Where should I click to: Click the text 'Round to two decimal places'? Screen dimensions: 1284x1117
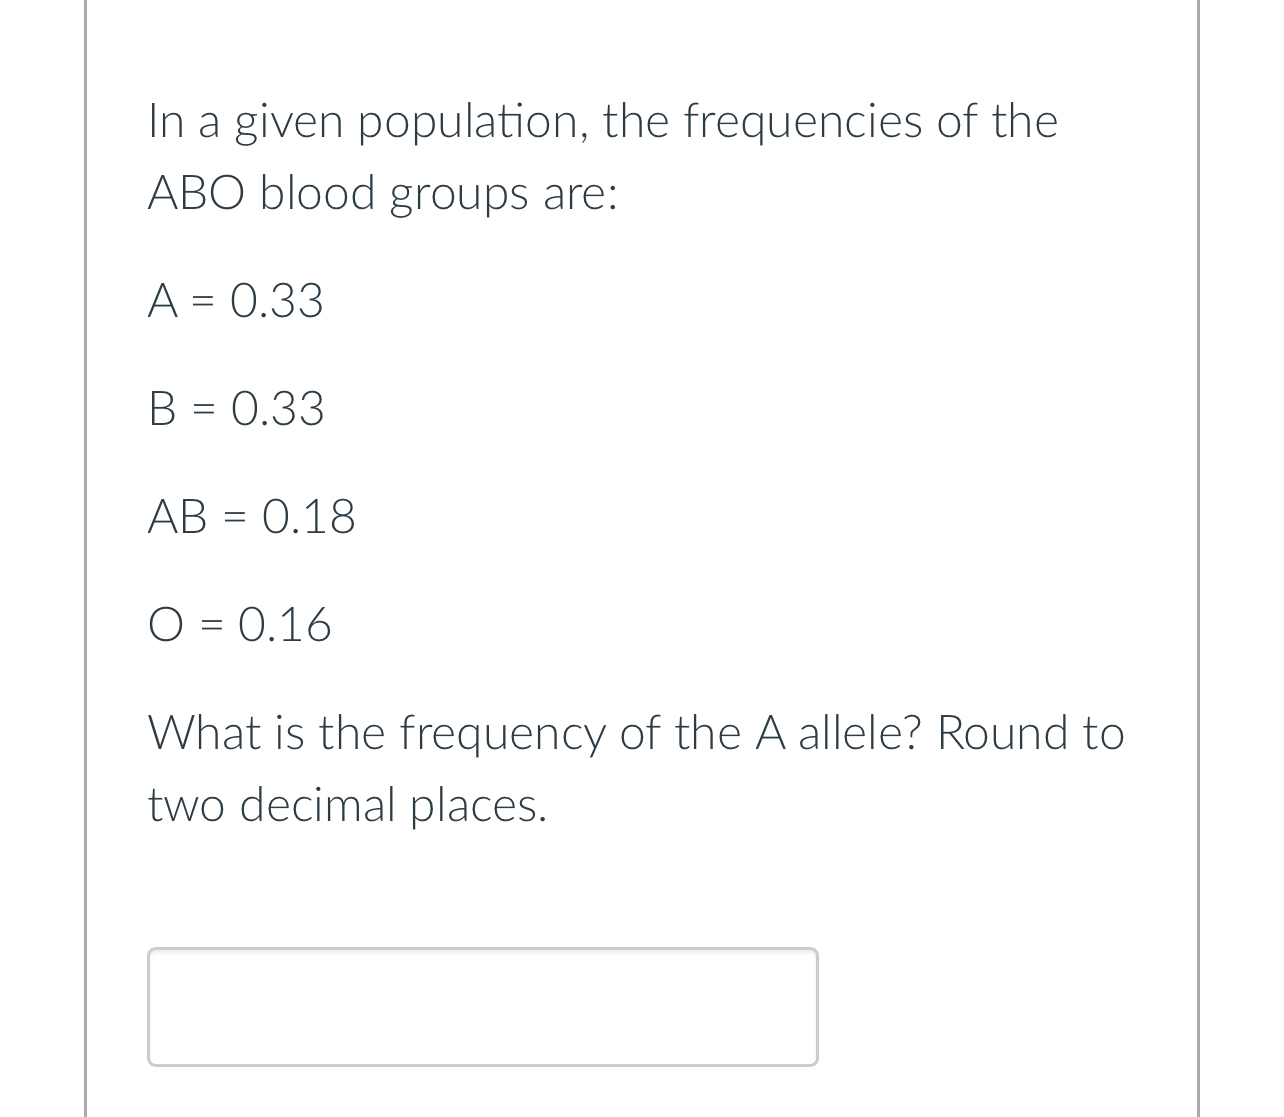pyautogui.click(x=1030, y=733)
